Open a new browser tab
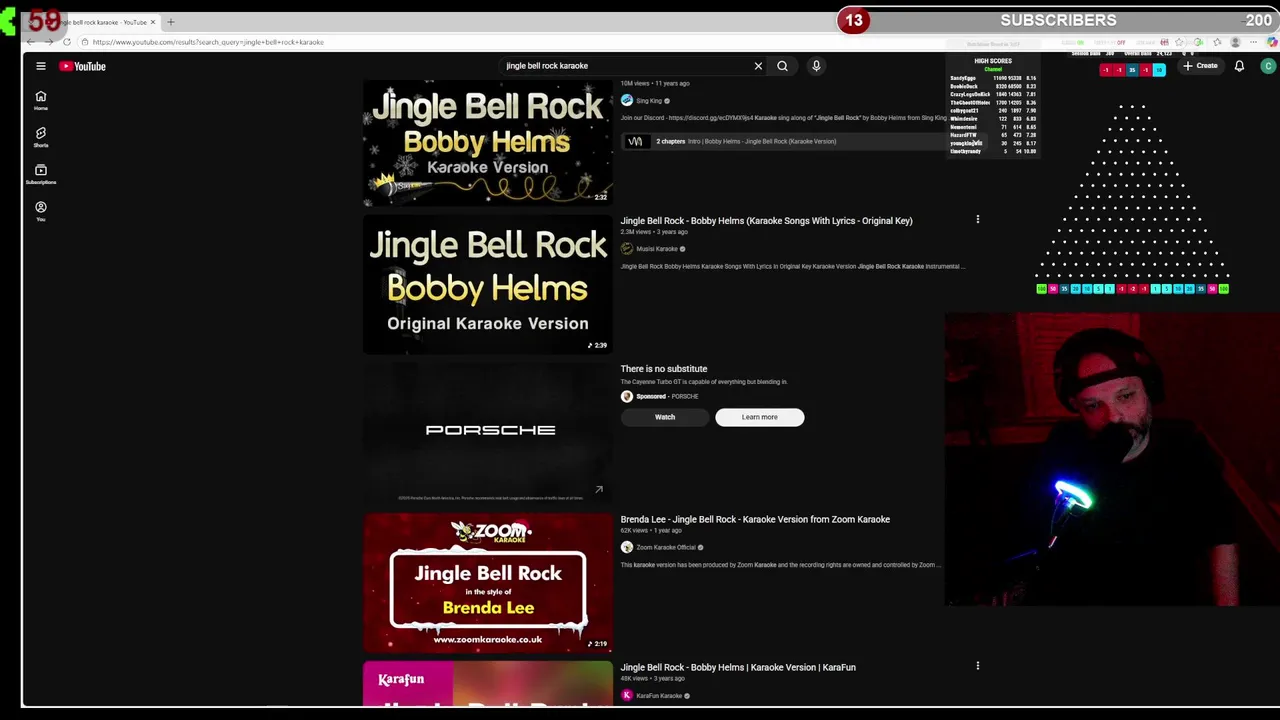The width and height of the screenshot is (1280, 720). [x=170, y=22]
